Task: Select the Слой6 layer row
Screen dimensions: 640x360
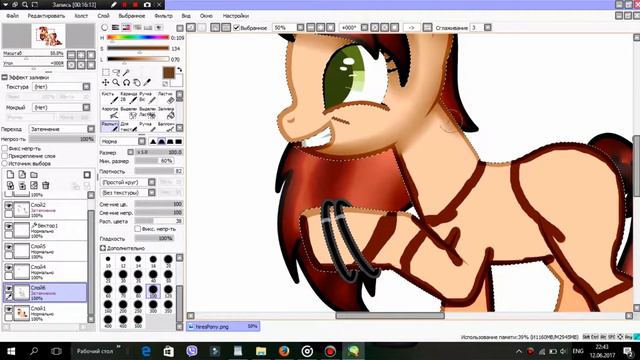Action: pos(45,293)
